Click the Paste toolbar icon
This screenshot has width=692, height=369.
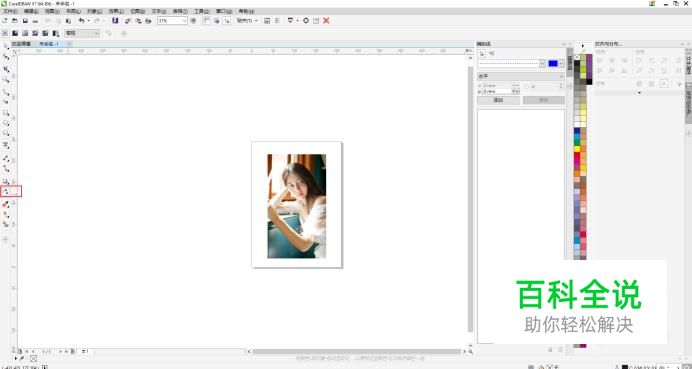coord(68,21)
